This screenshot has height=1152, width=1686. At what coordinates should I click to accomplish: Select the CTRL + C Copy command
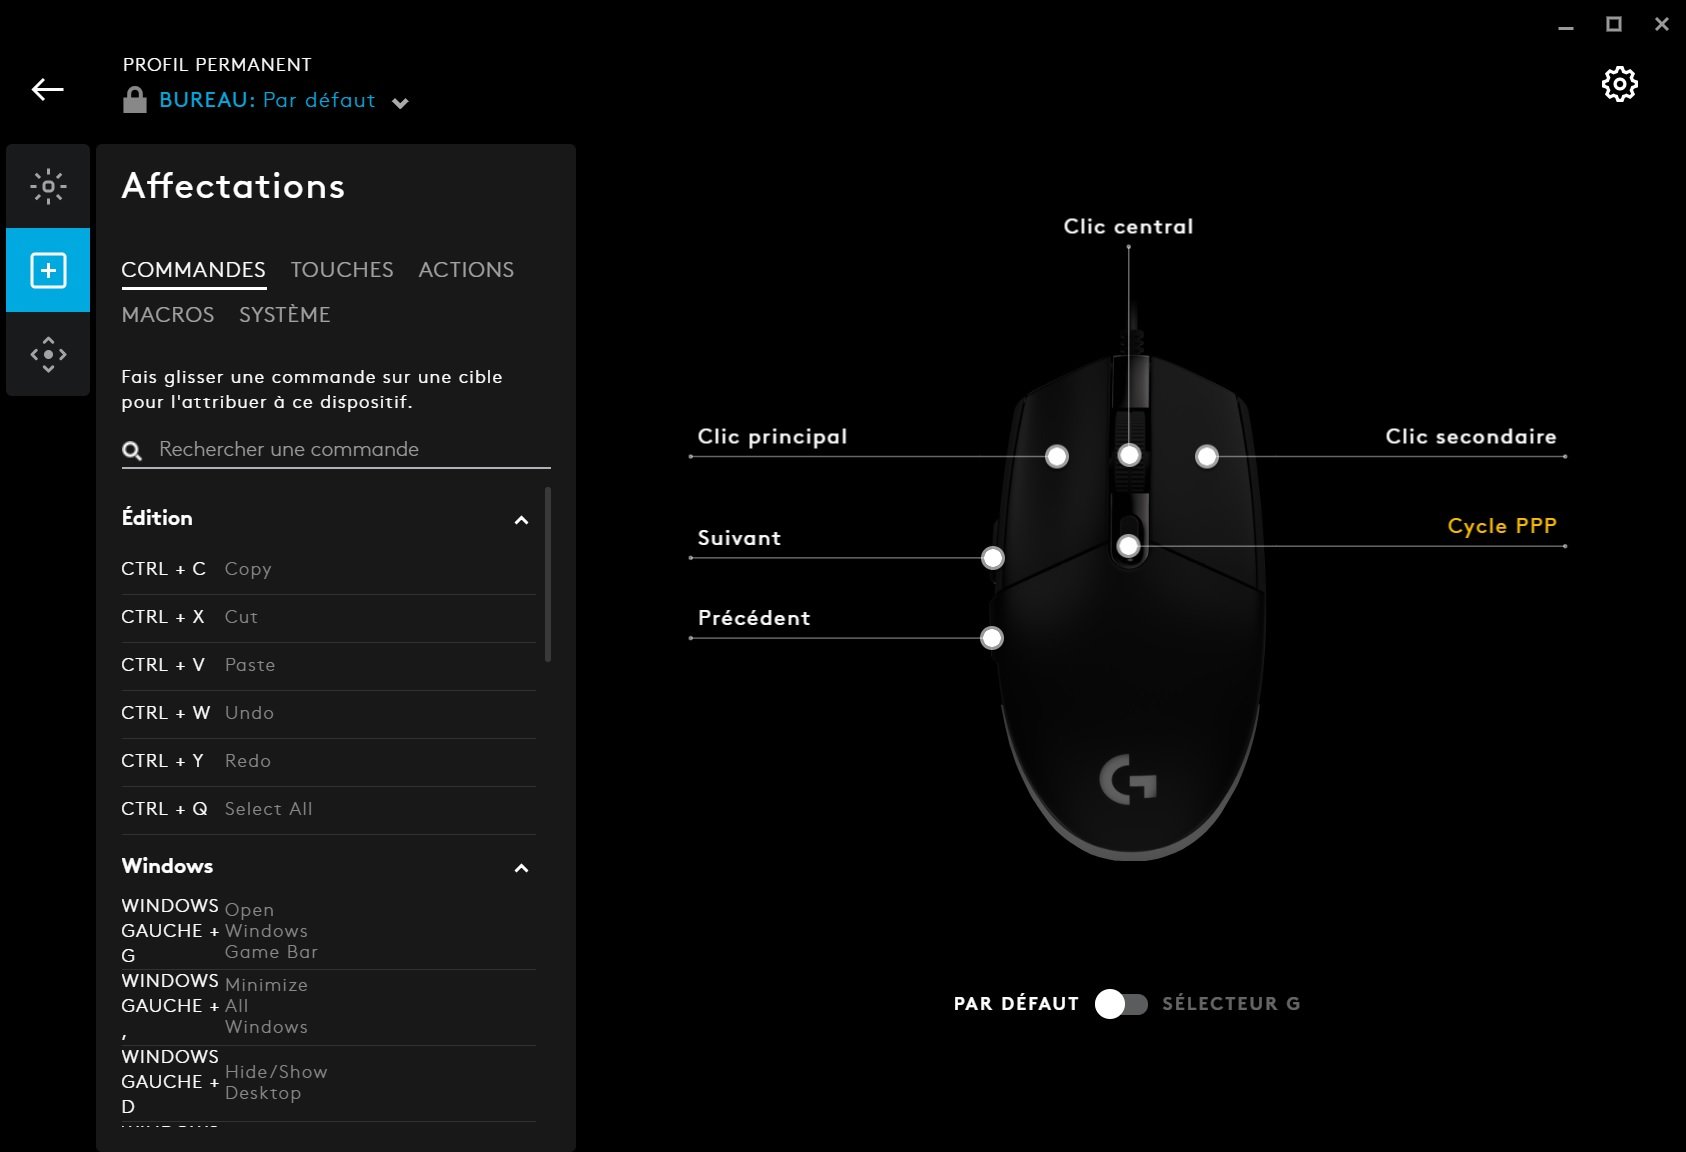pos(328,569)
